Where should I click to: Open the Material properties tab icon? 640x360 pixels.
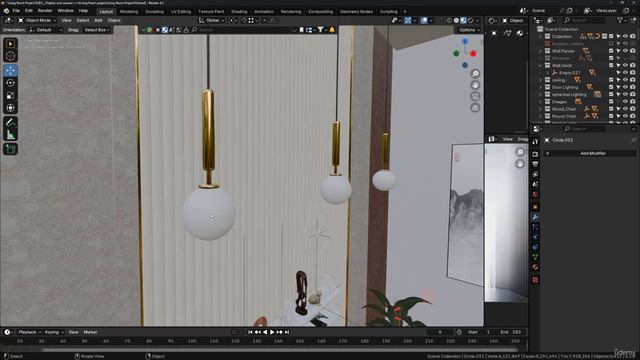[x=535, y=267]
